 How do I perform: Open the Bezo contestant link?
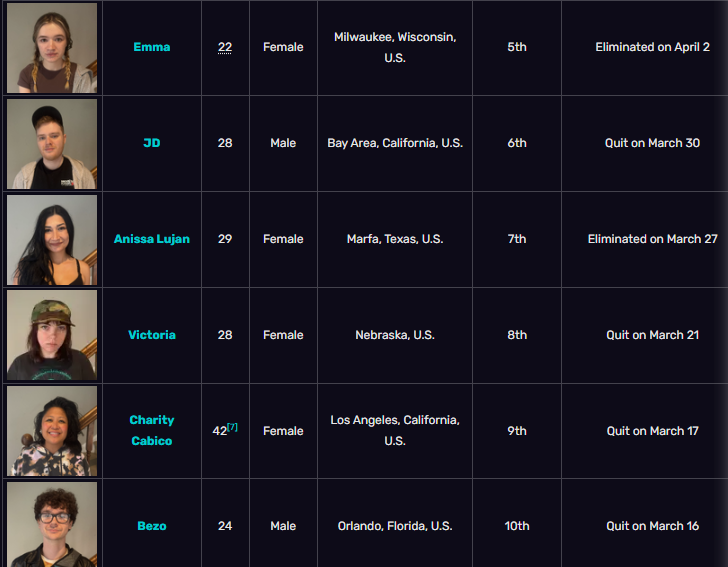151,526
